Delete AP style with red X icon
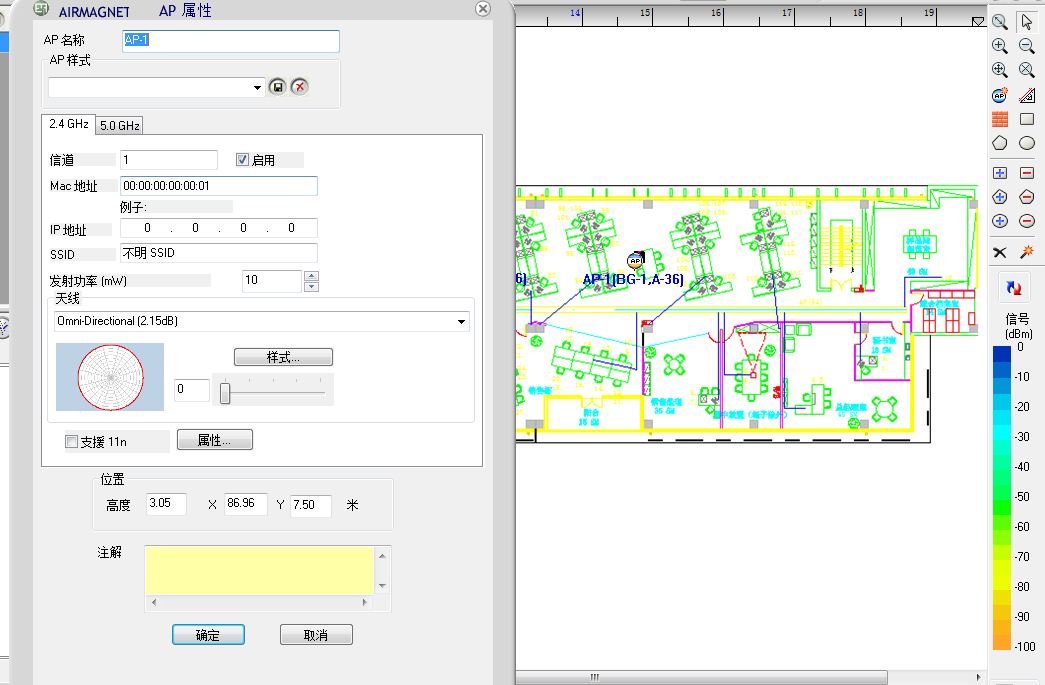This screenshot has width=1045, height=685. pyautogui.click(x=299, y=87)
